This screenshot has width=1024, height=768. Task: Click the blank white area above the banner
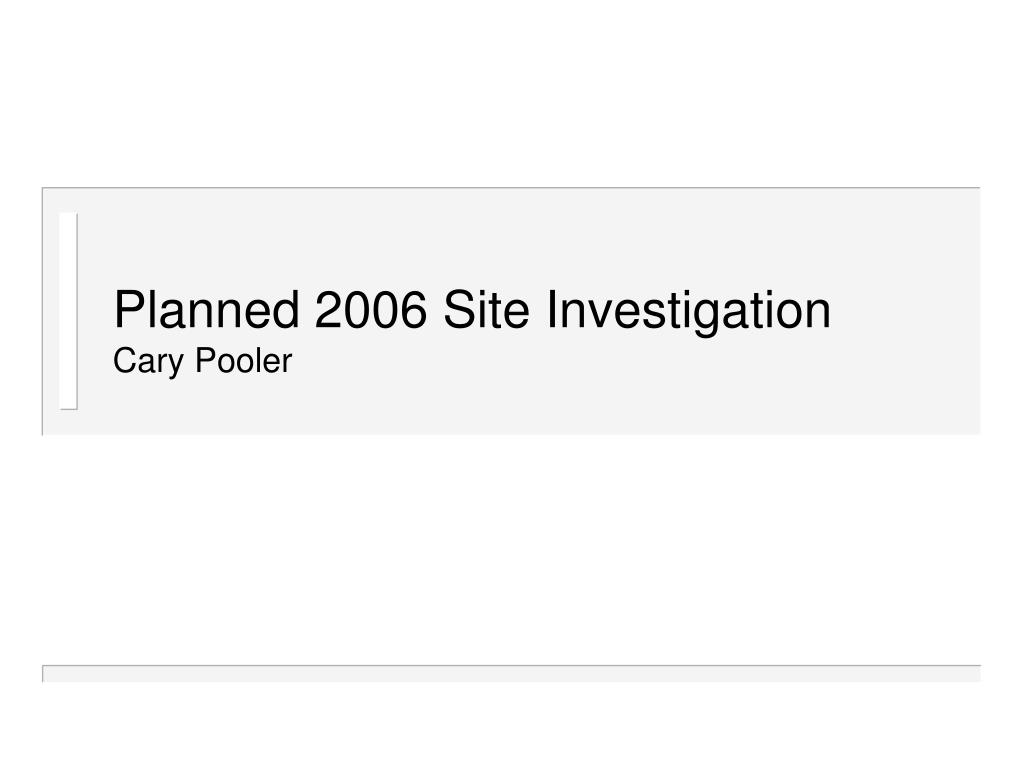tap(512, 93)
